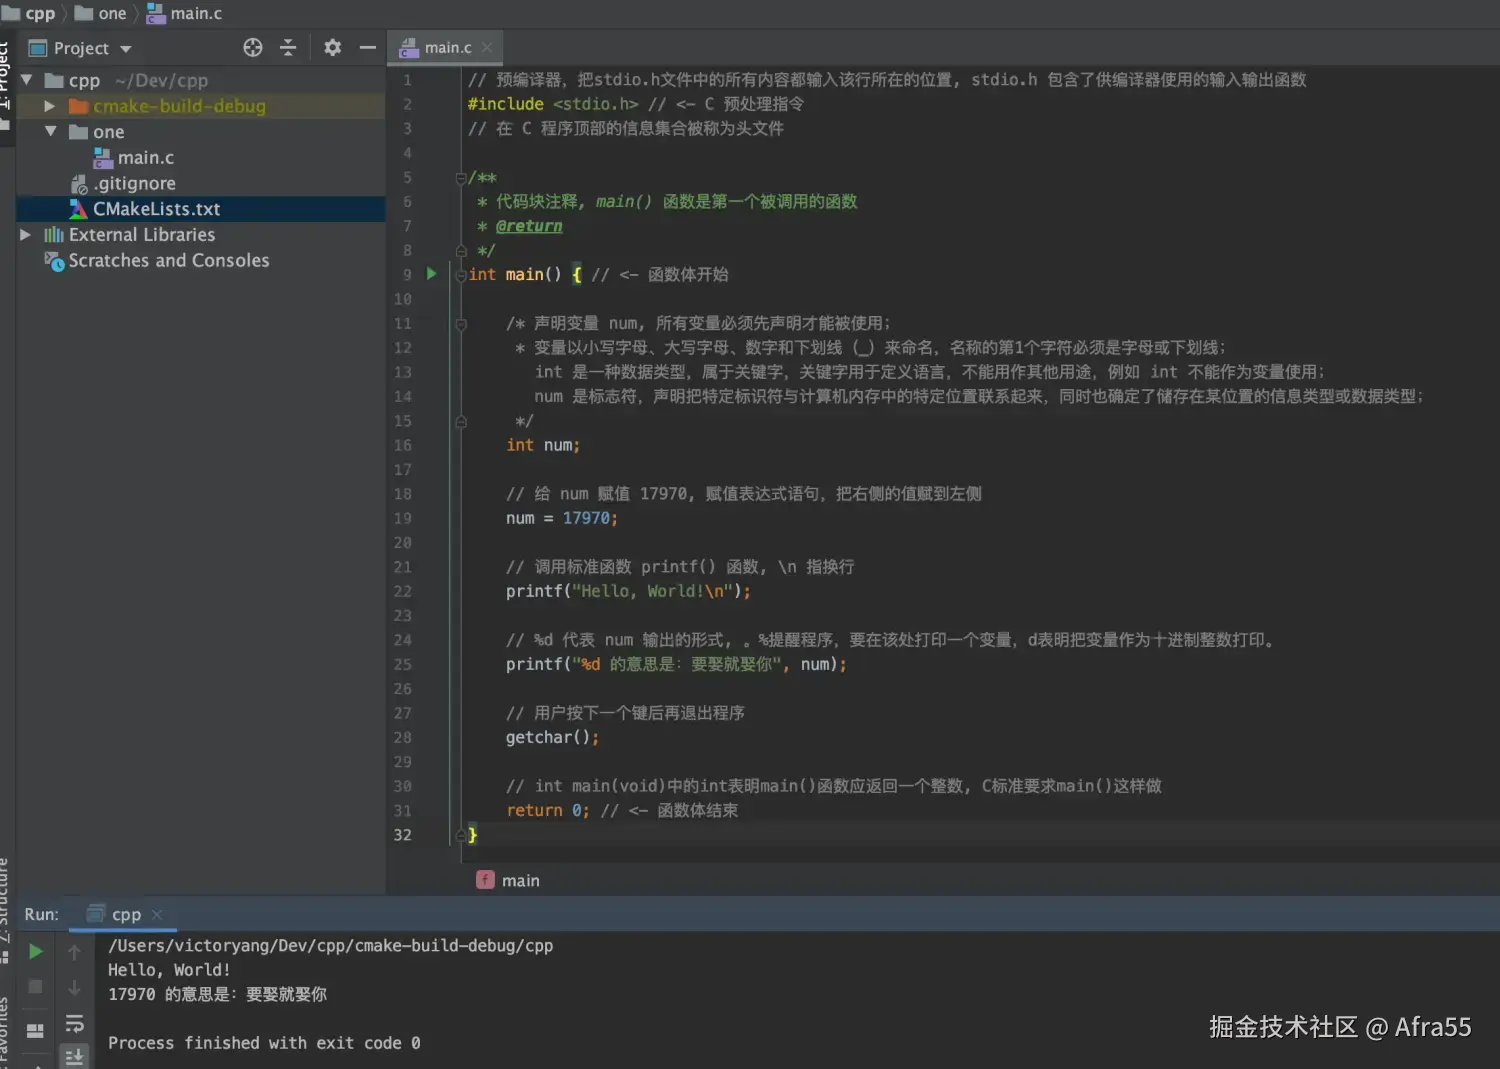This screenshot has width=1500, height=1069.
Task: Hide the Project panel with the minus icon
Action: tap(367, 47)
